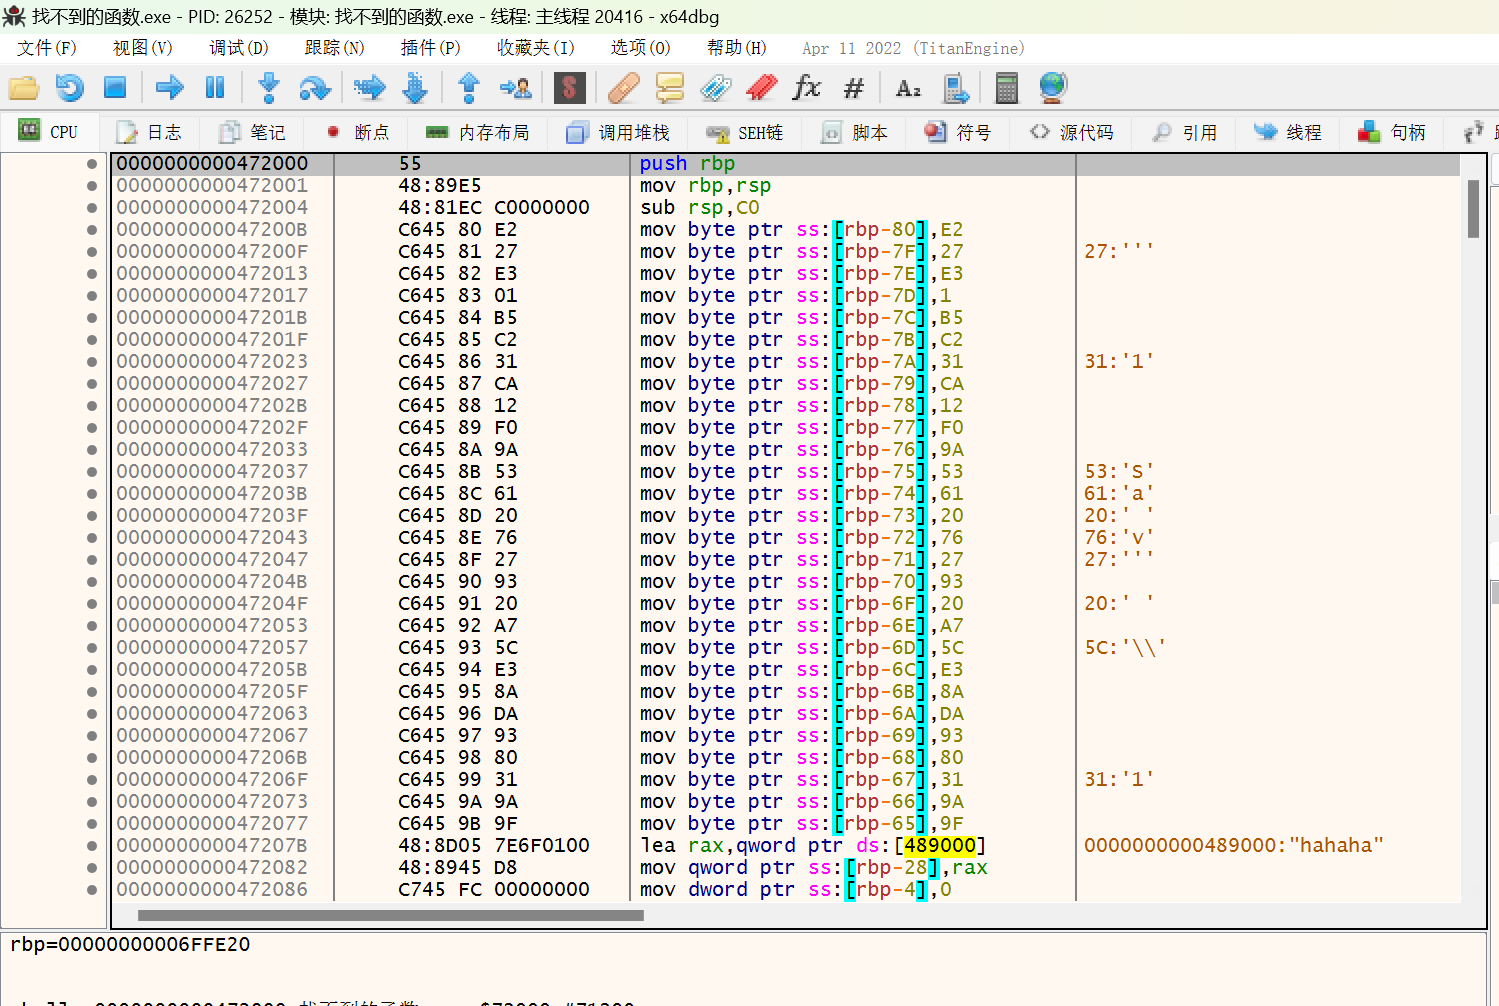Pause execution with the Pause icon

(215, 88)
